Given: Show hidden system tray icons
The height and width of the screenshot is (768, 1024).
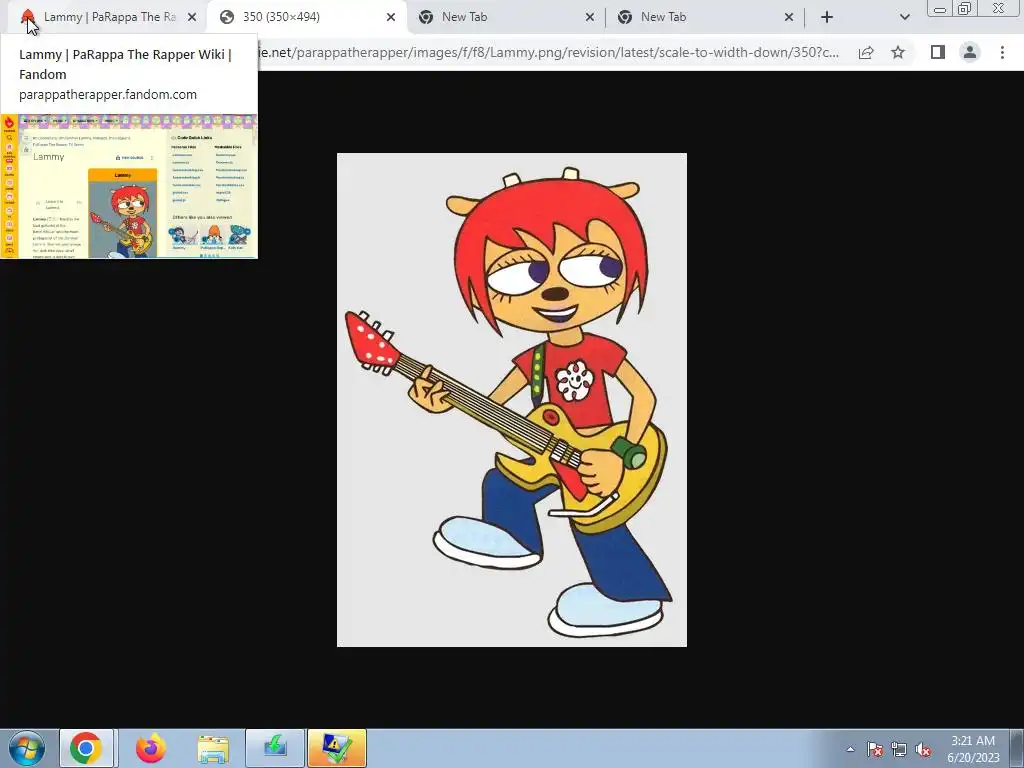Looking at the screenshot, I should [850, 749].
